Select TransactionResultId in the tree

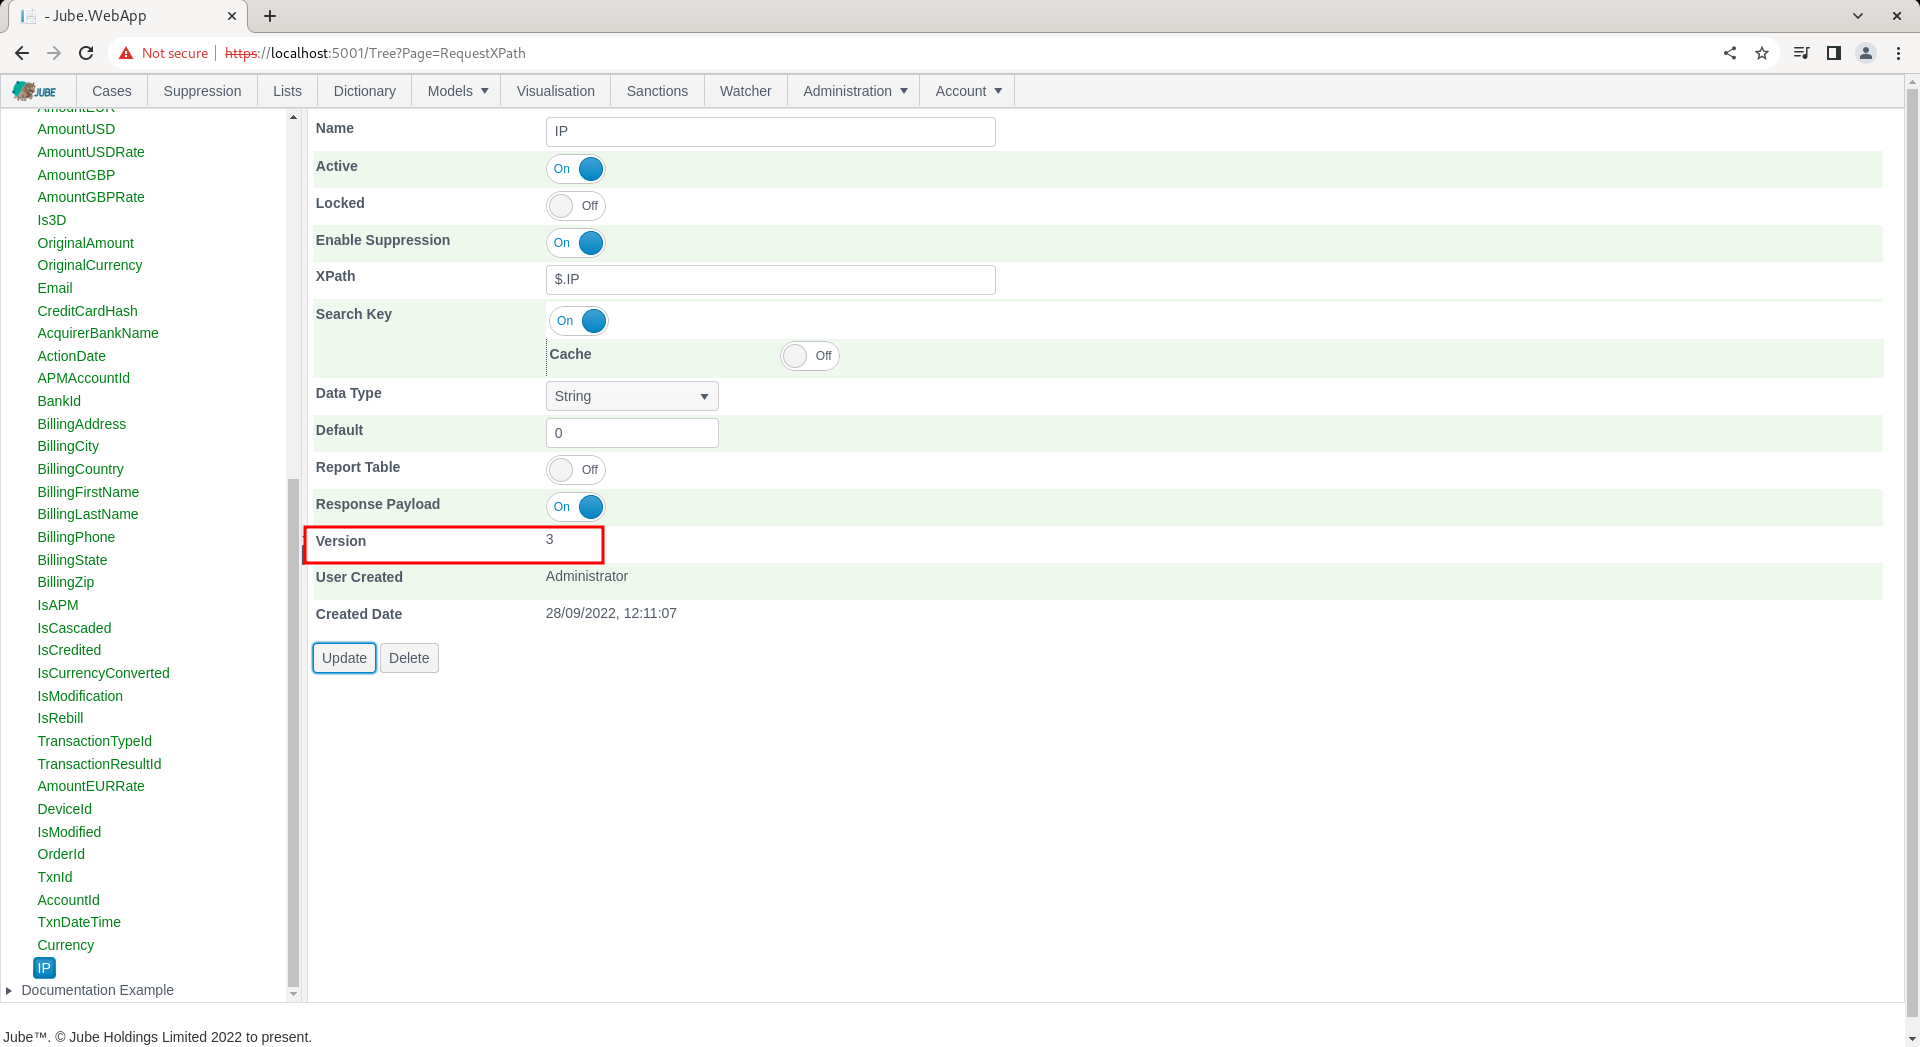tap(99, 764)
